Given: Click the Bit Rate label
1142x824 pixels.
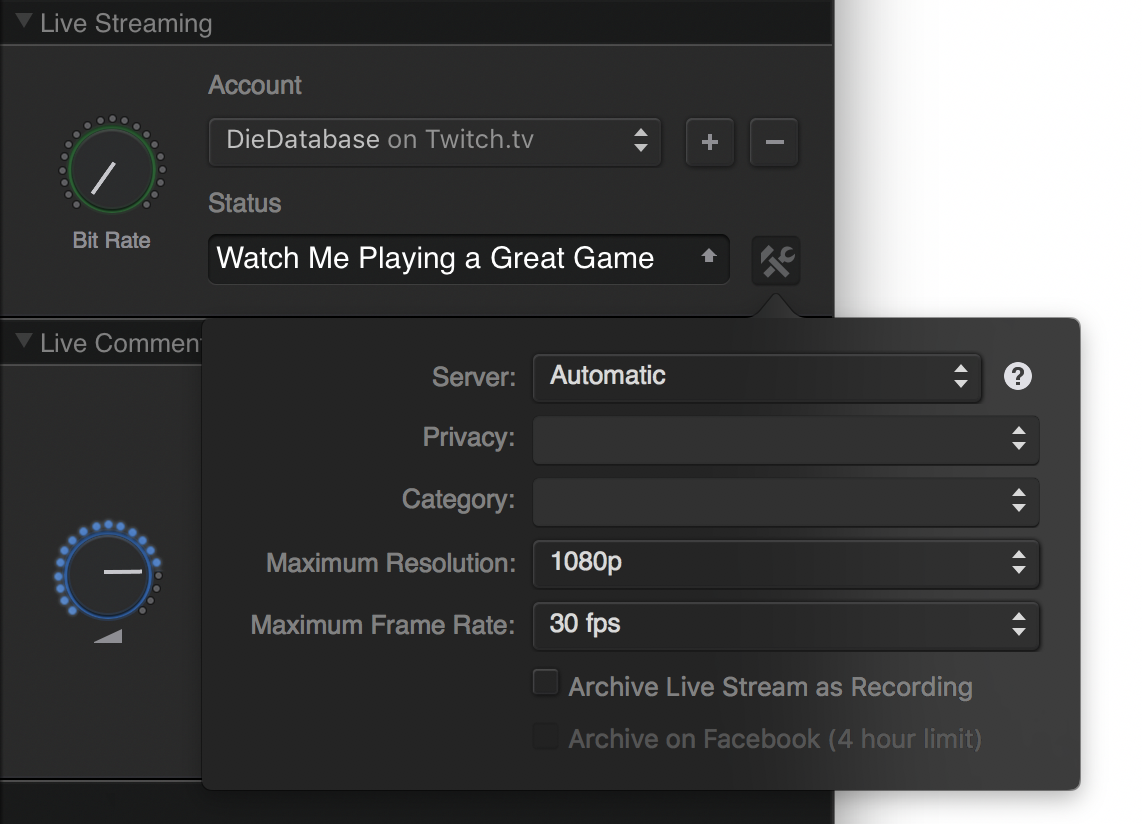Looking at the screenshot, I should [111, 240].
